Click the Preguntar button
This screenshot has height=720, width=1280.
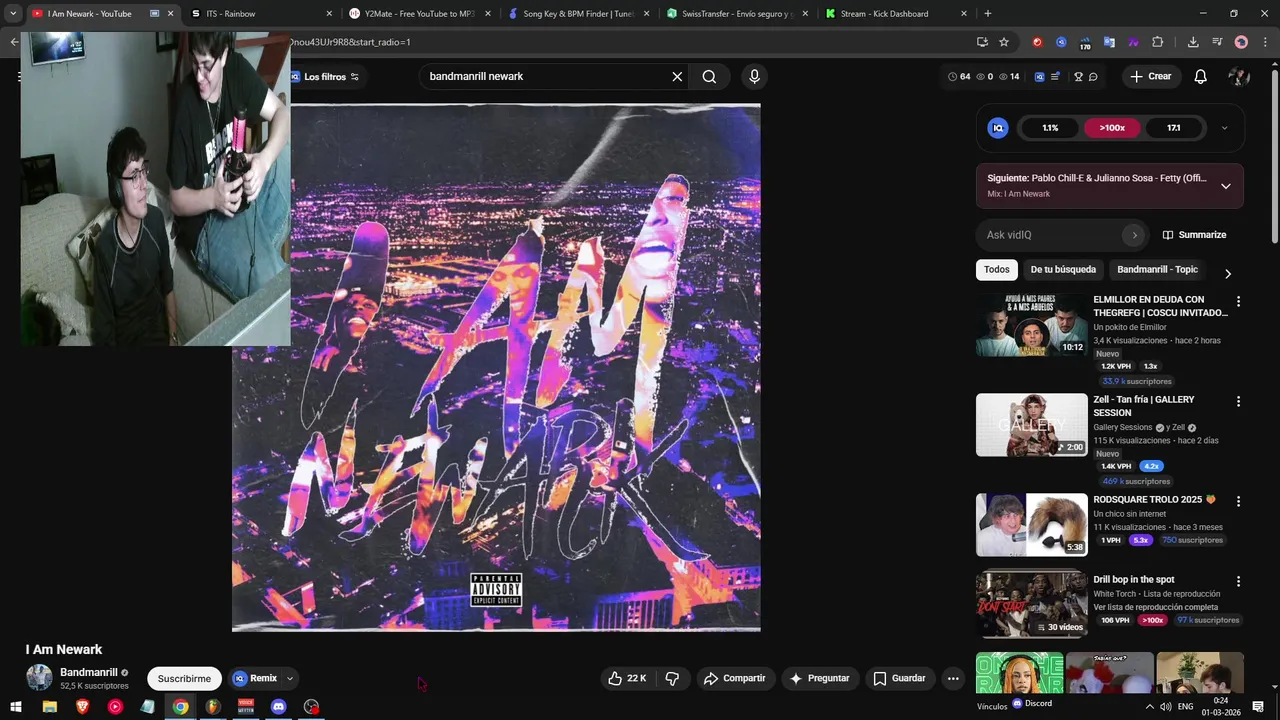tap(819, 679)
